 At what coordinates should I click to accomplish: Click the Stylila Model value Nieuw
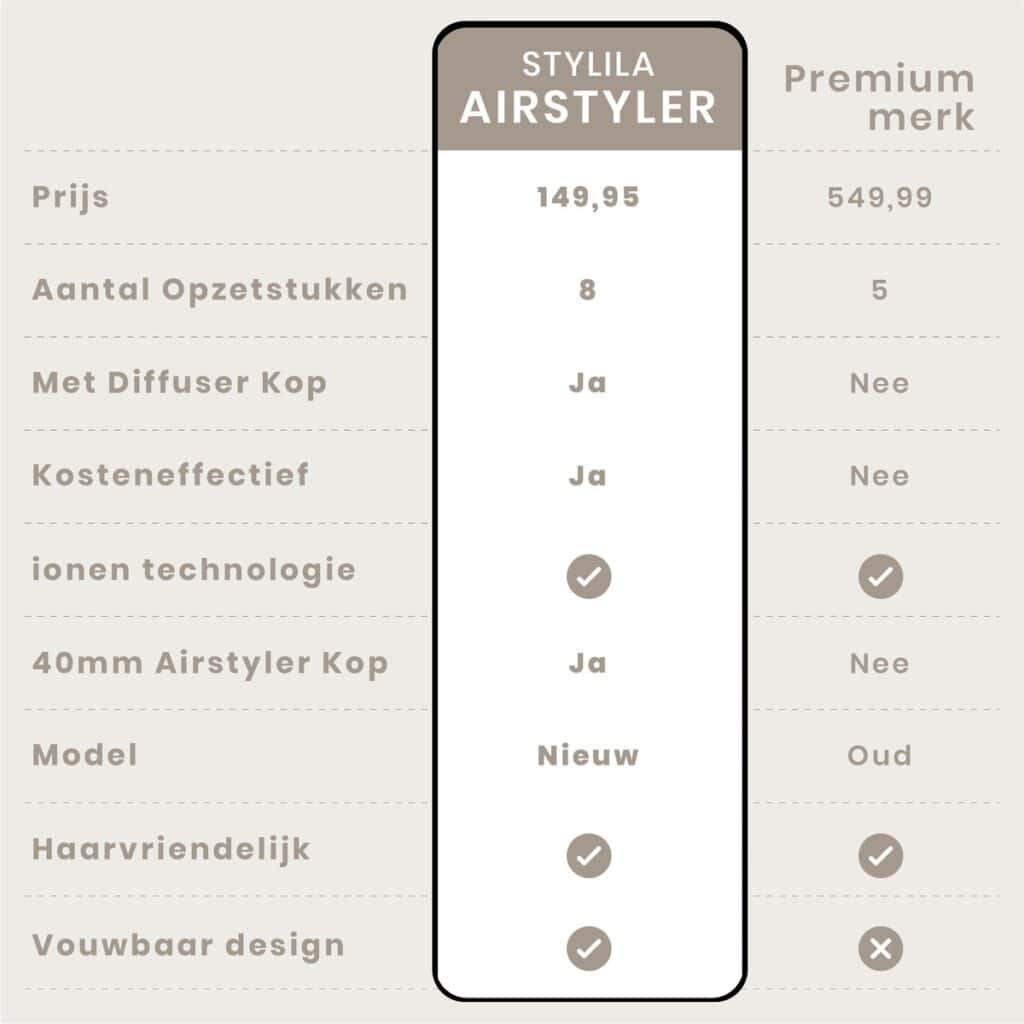click(x=588, y=755)
